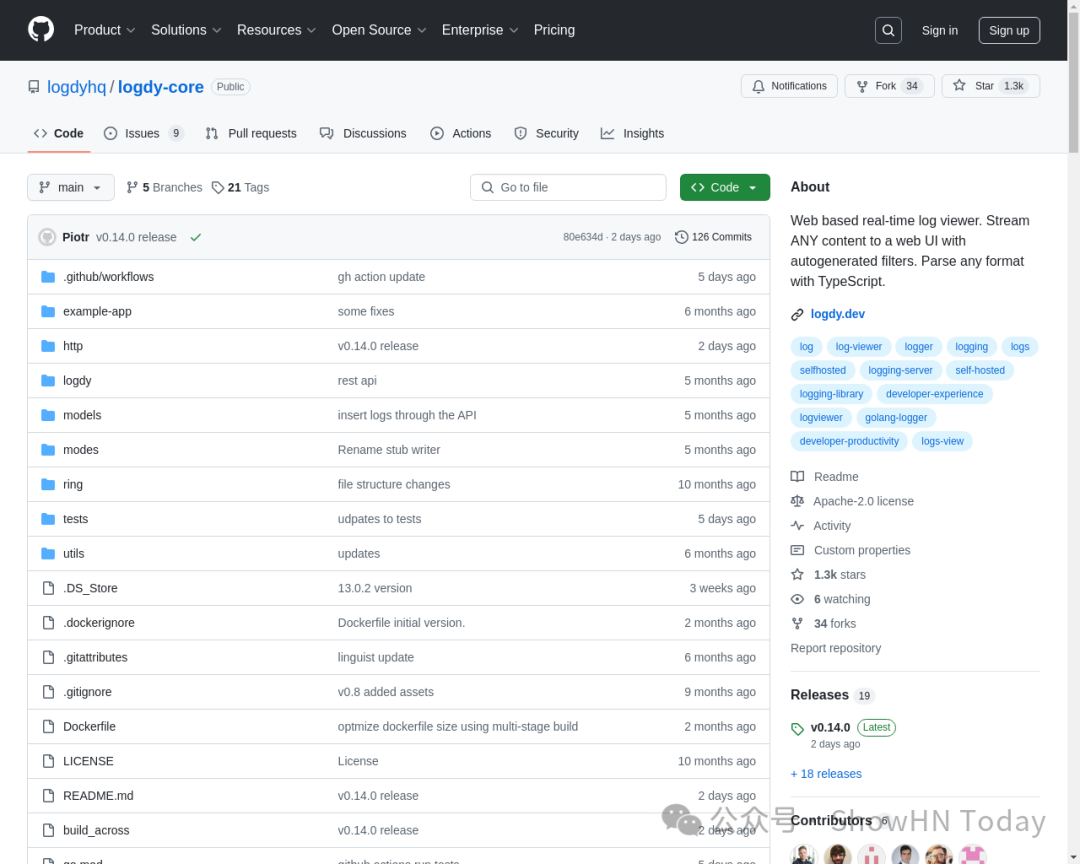Screen dimensions: 1080x864
Task: Click the watching eye icon
Action: [x=797, y=599]
